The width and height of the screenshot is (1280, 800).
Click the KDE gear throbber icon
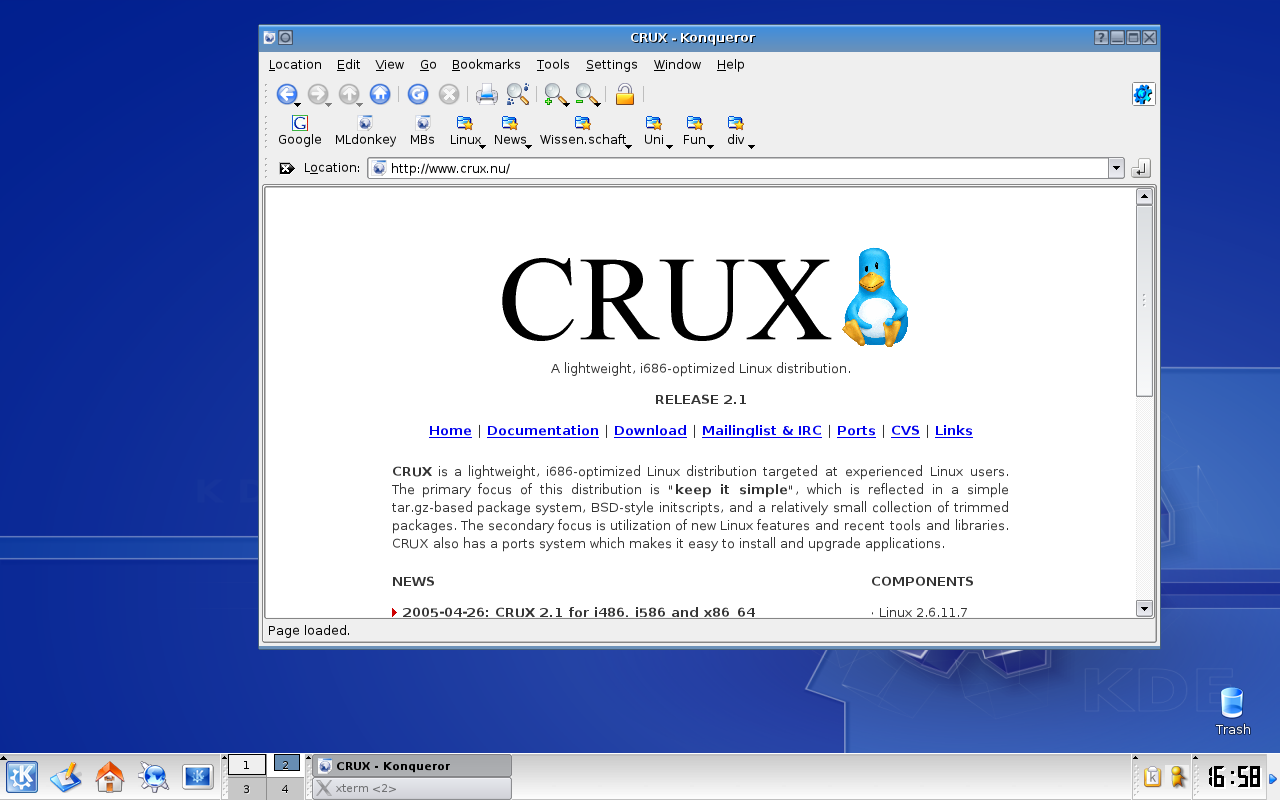click(1143, 94)
